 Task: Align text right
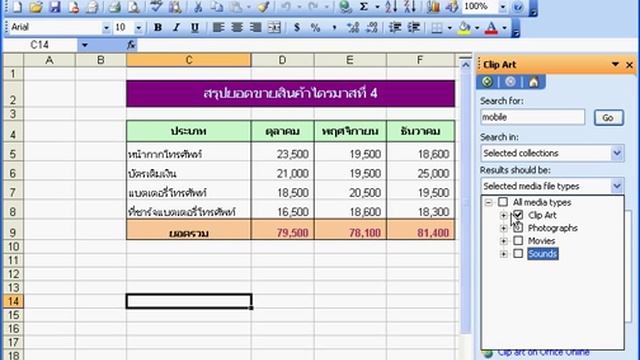click(x=256, y=27)
